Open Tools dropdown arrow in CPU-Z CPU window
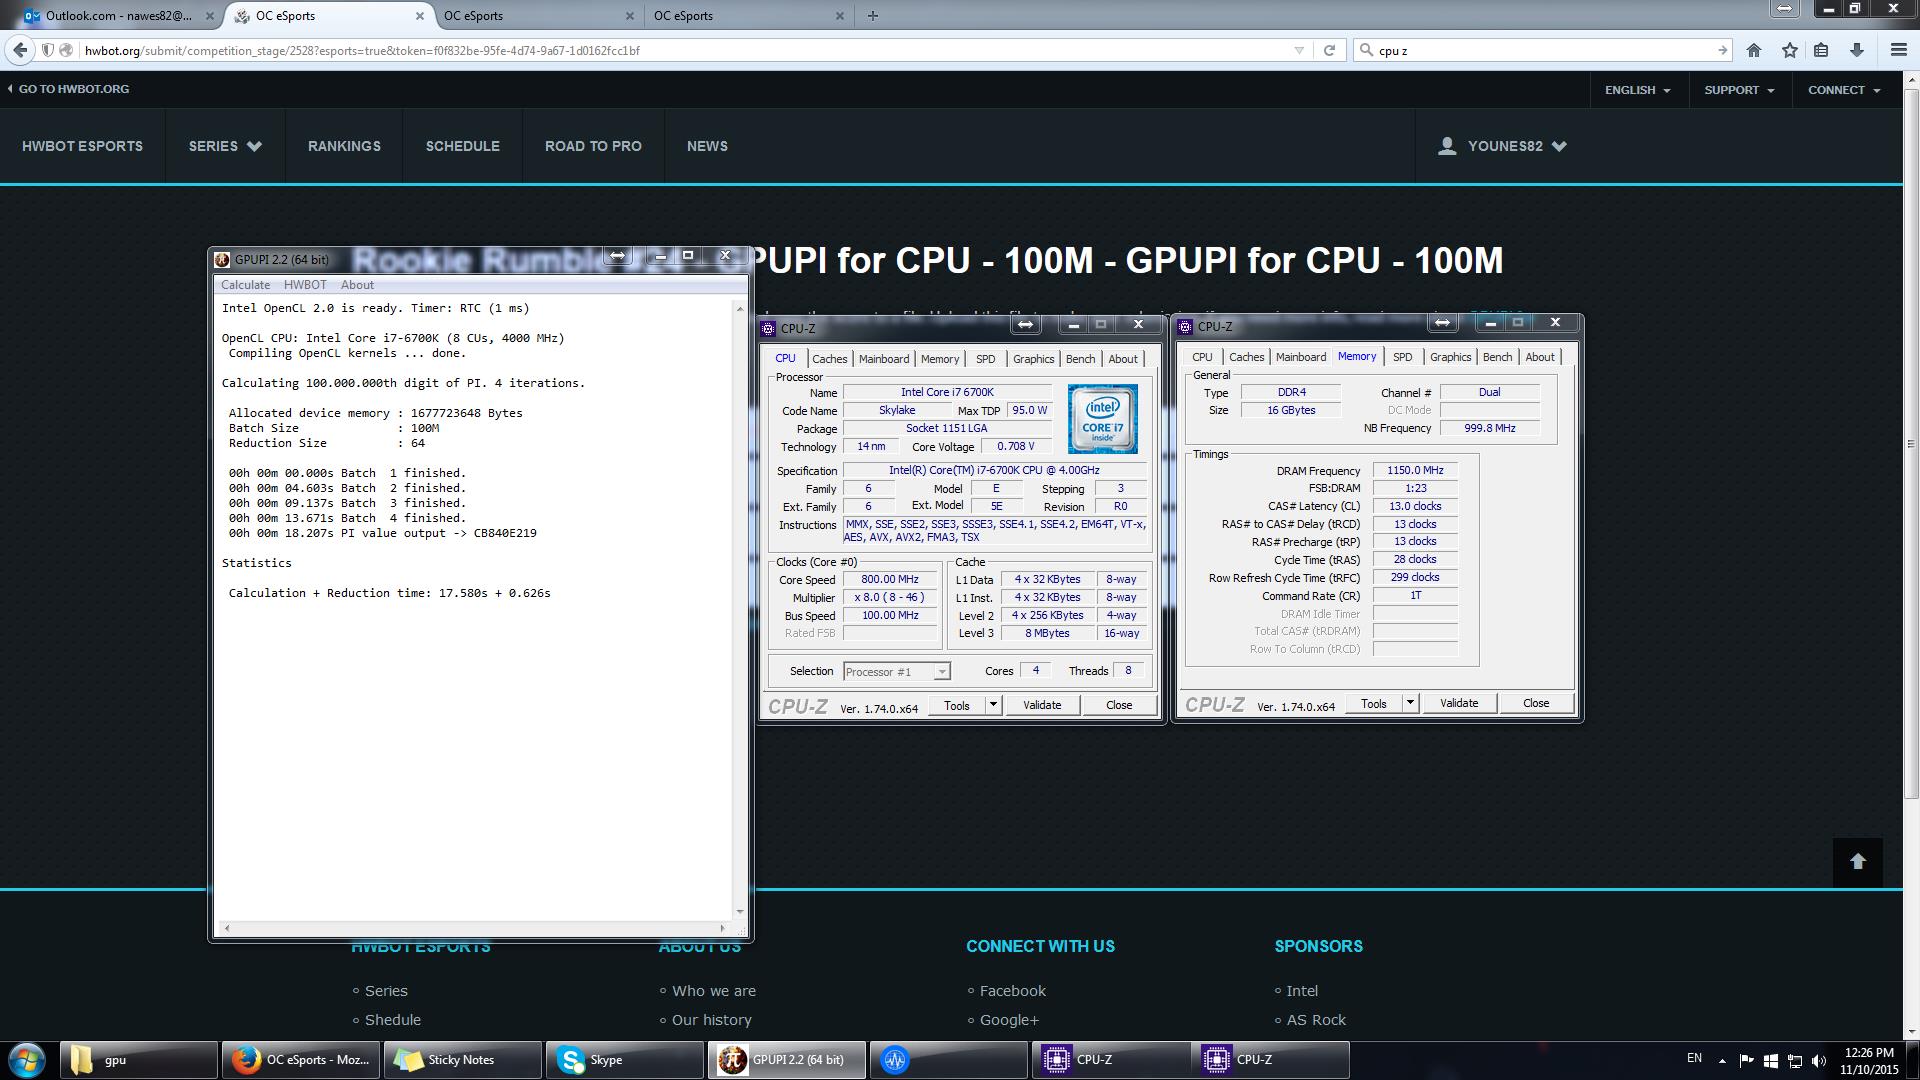 click(x=993, y=705)
